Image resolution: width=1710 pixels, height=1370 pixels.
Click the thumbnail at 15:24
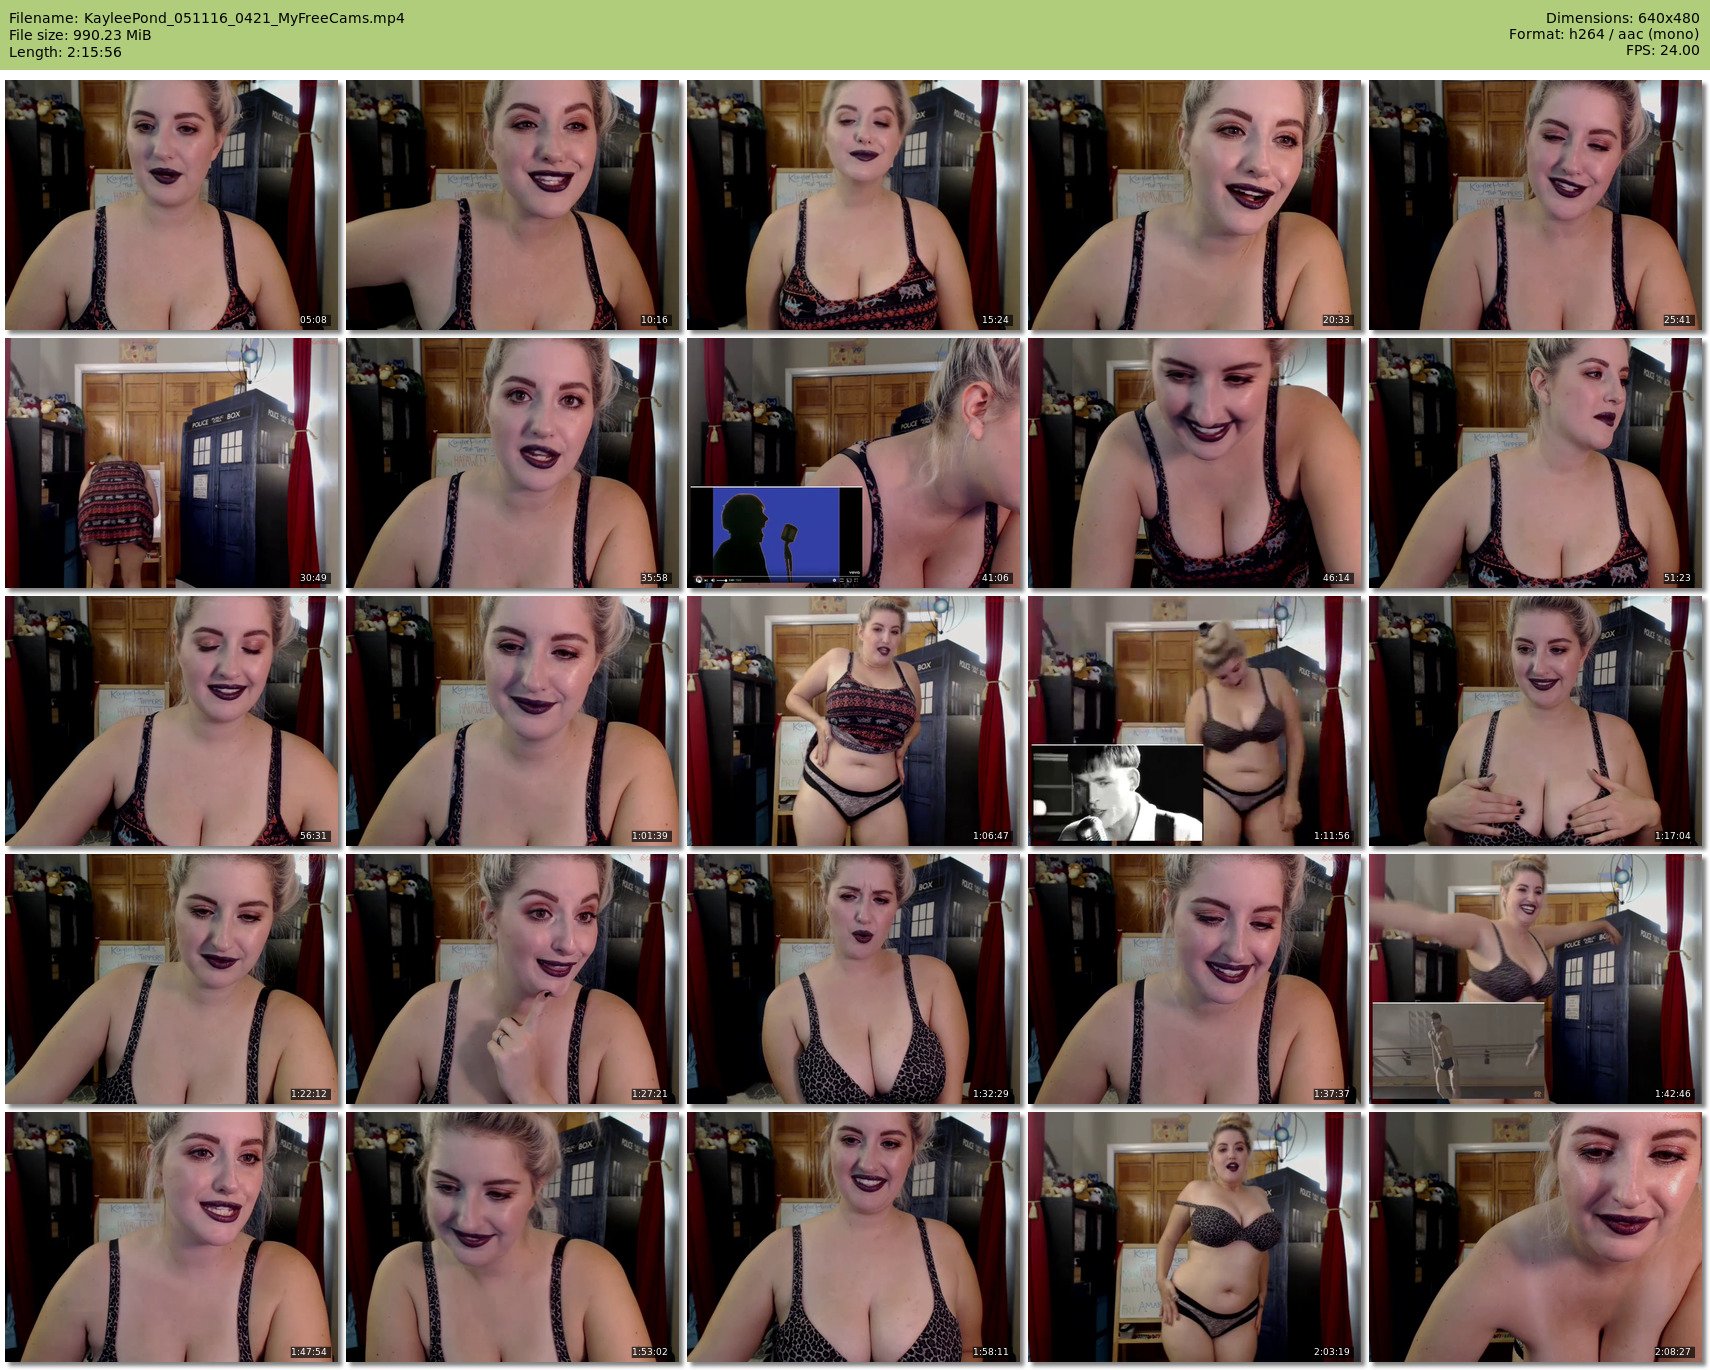tap(854, 205)
